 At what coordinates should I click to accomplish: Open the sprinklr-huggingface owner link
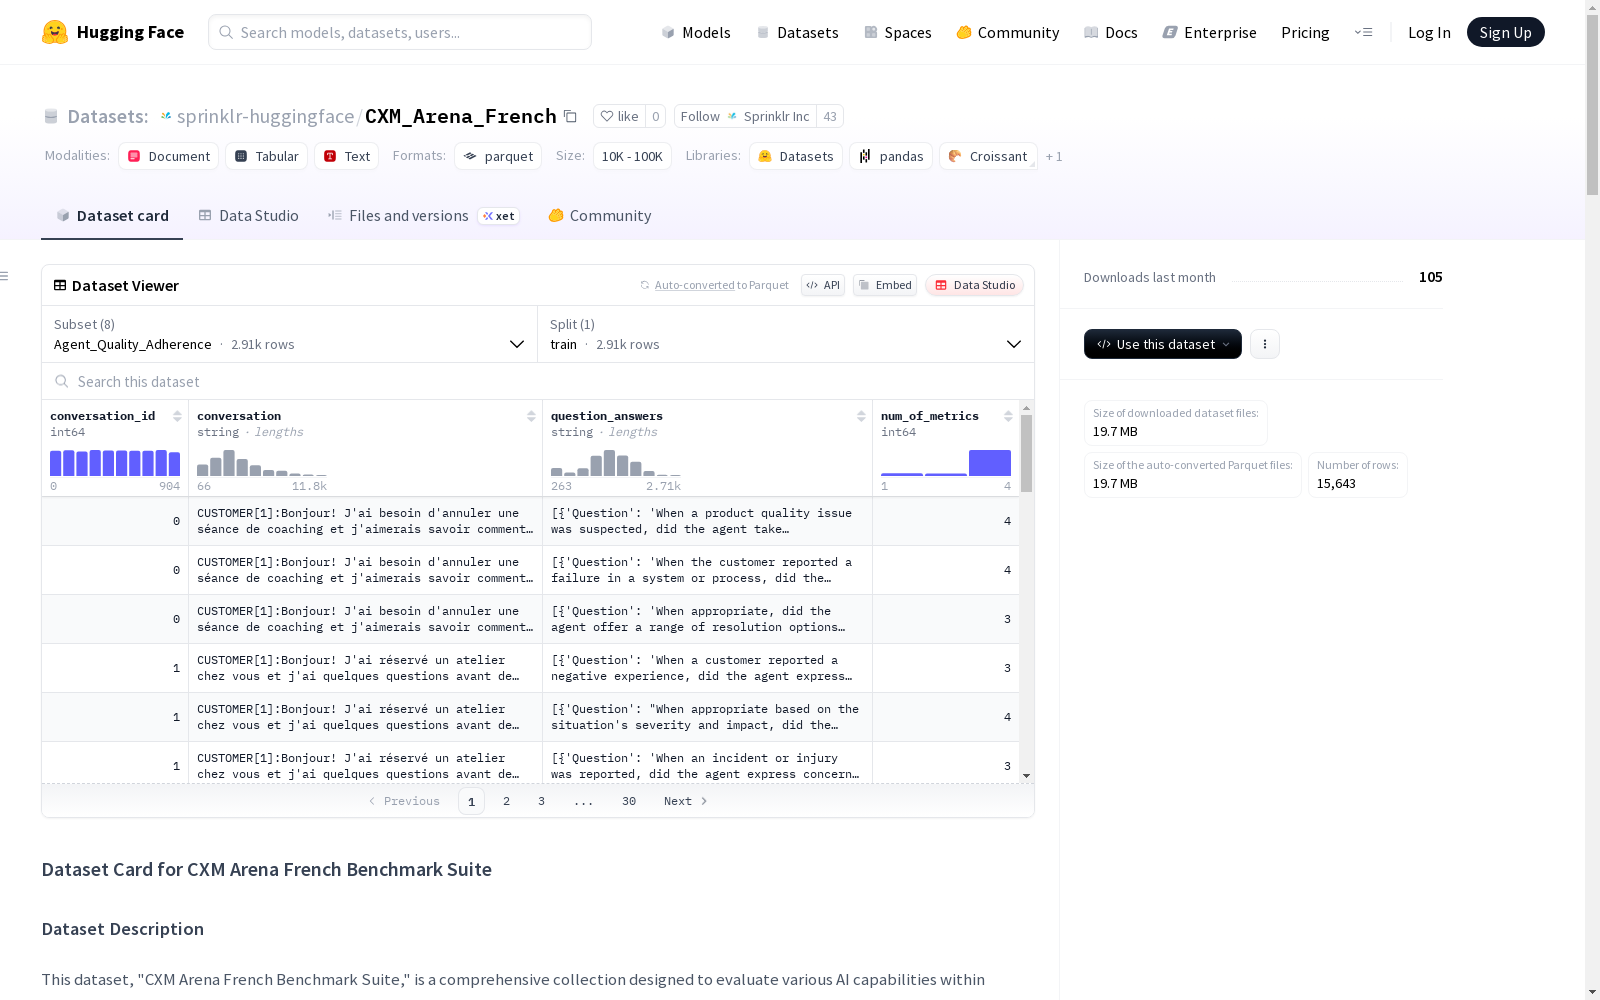(x=265, y=116)
